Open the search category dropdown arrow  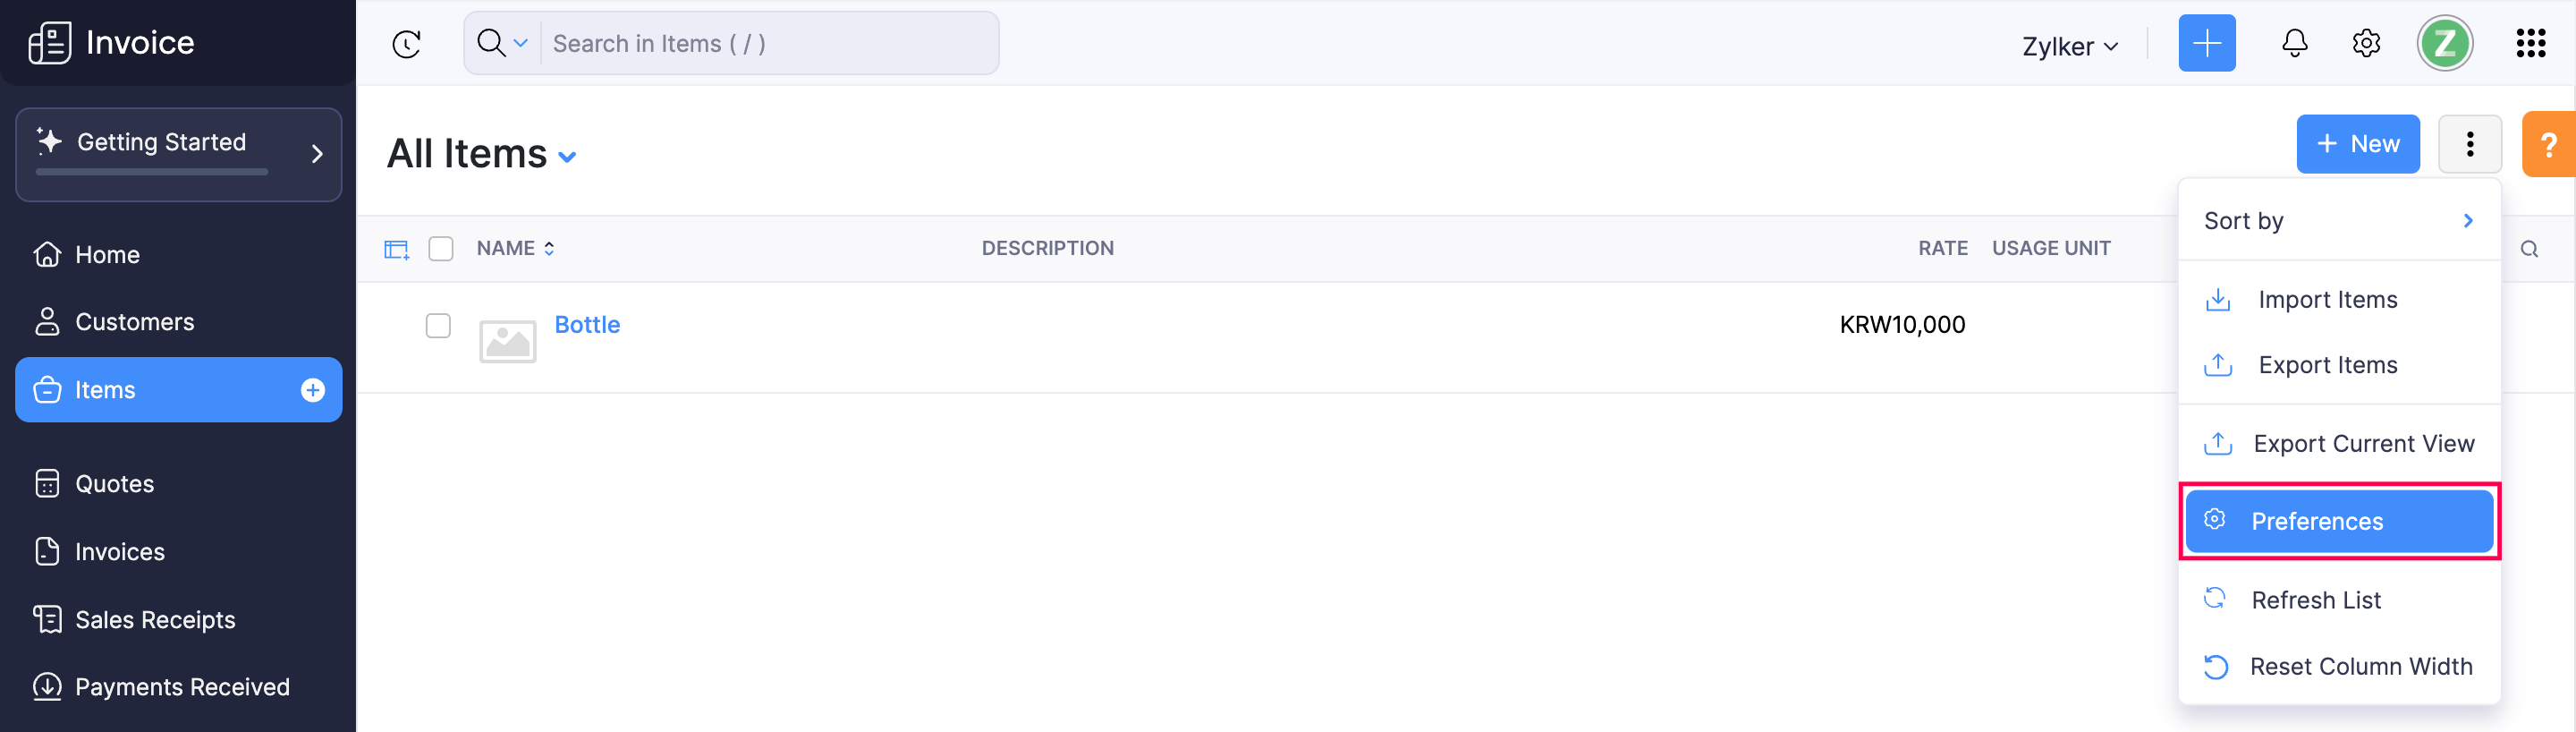click(521, 43)
